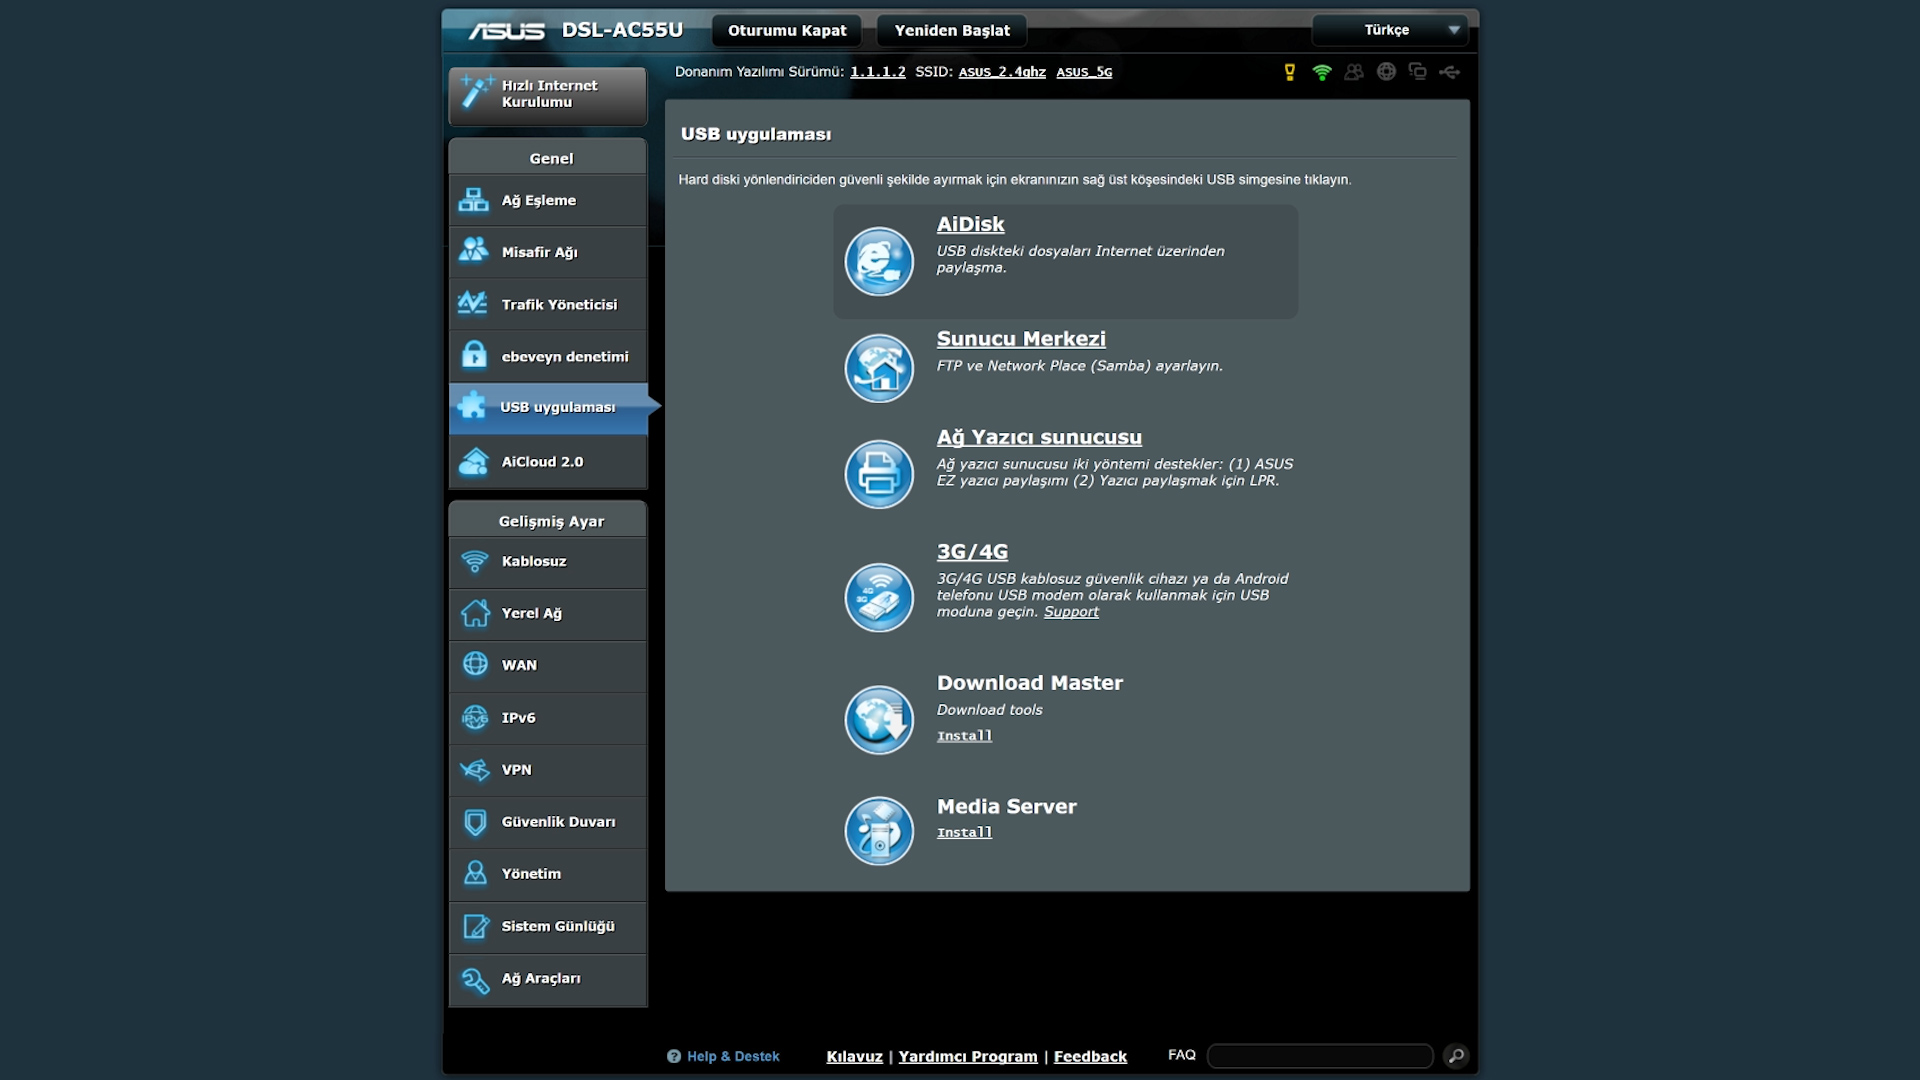This screenshot has height=1080, width=1920.
Task: Open the Türkçe language dropdown
Action: pos(1390,30)
